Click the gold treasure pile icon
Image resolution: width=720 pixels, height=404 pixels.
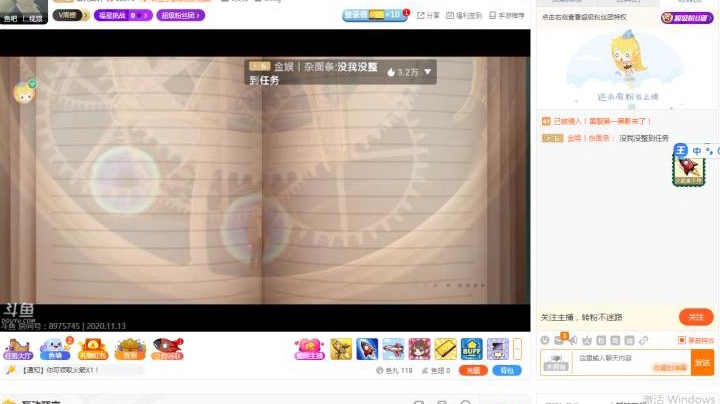coord(130,349)
